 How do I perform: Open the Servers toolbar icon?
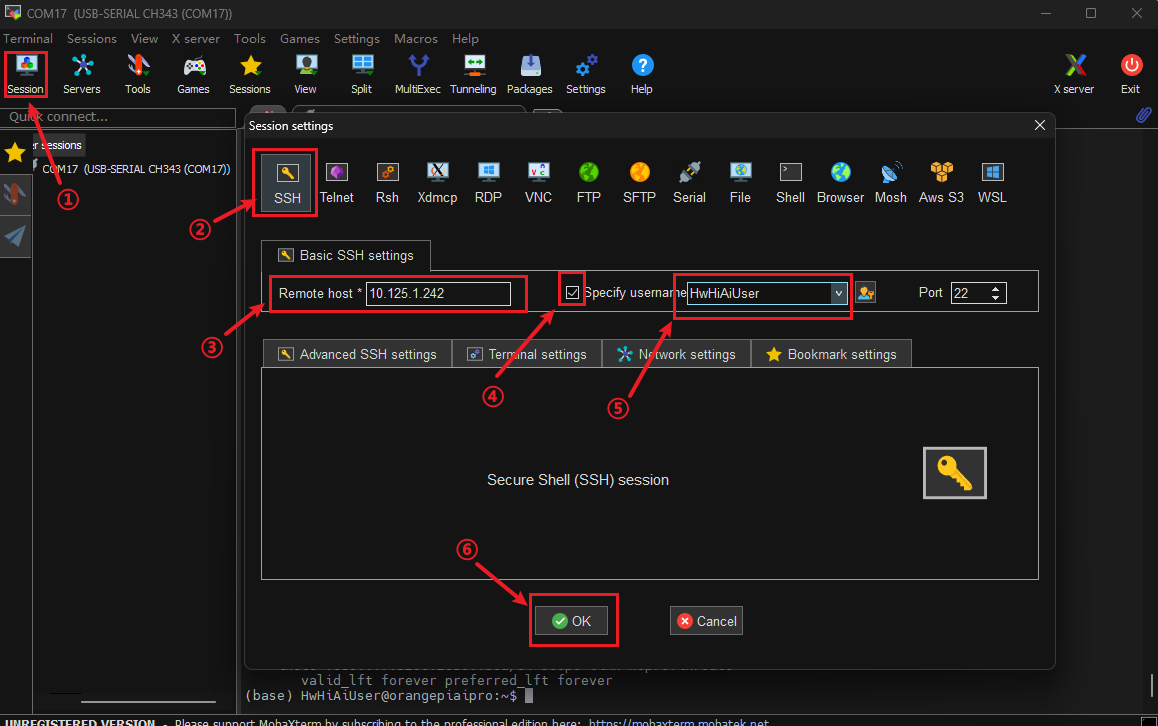[x=82, y=75]
